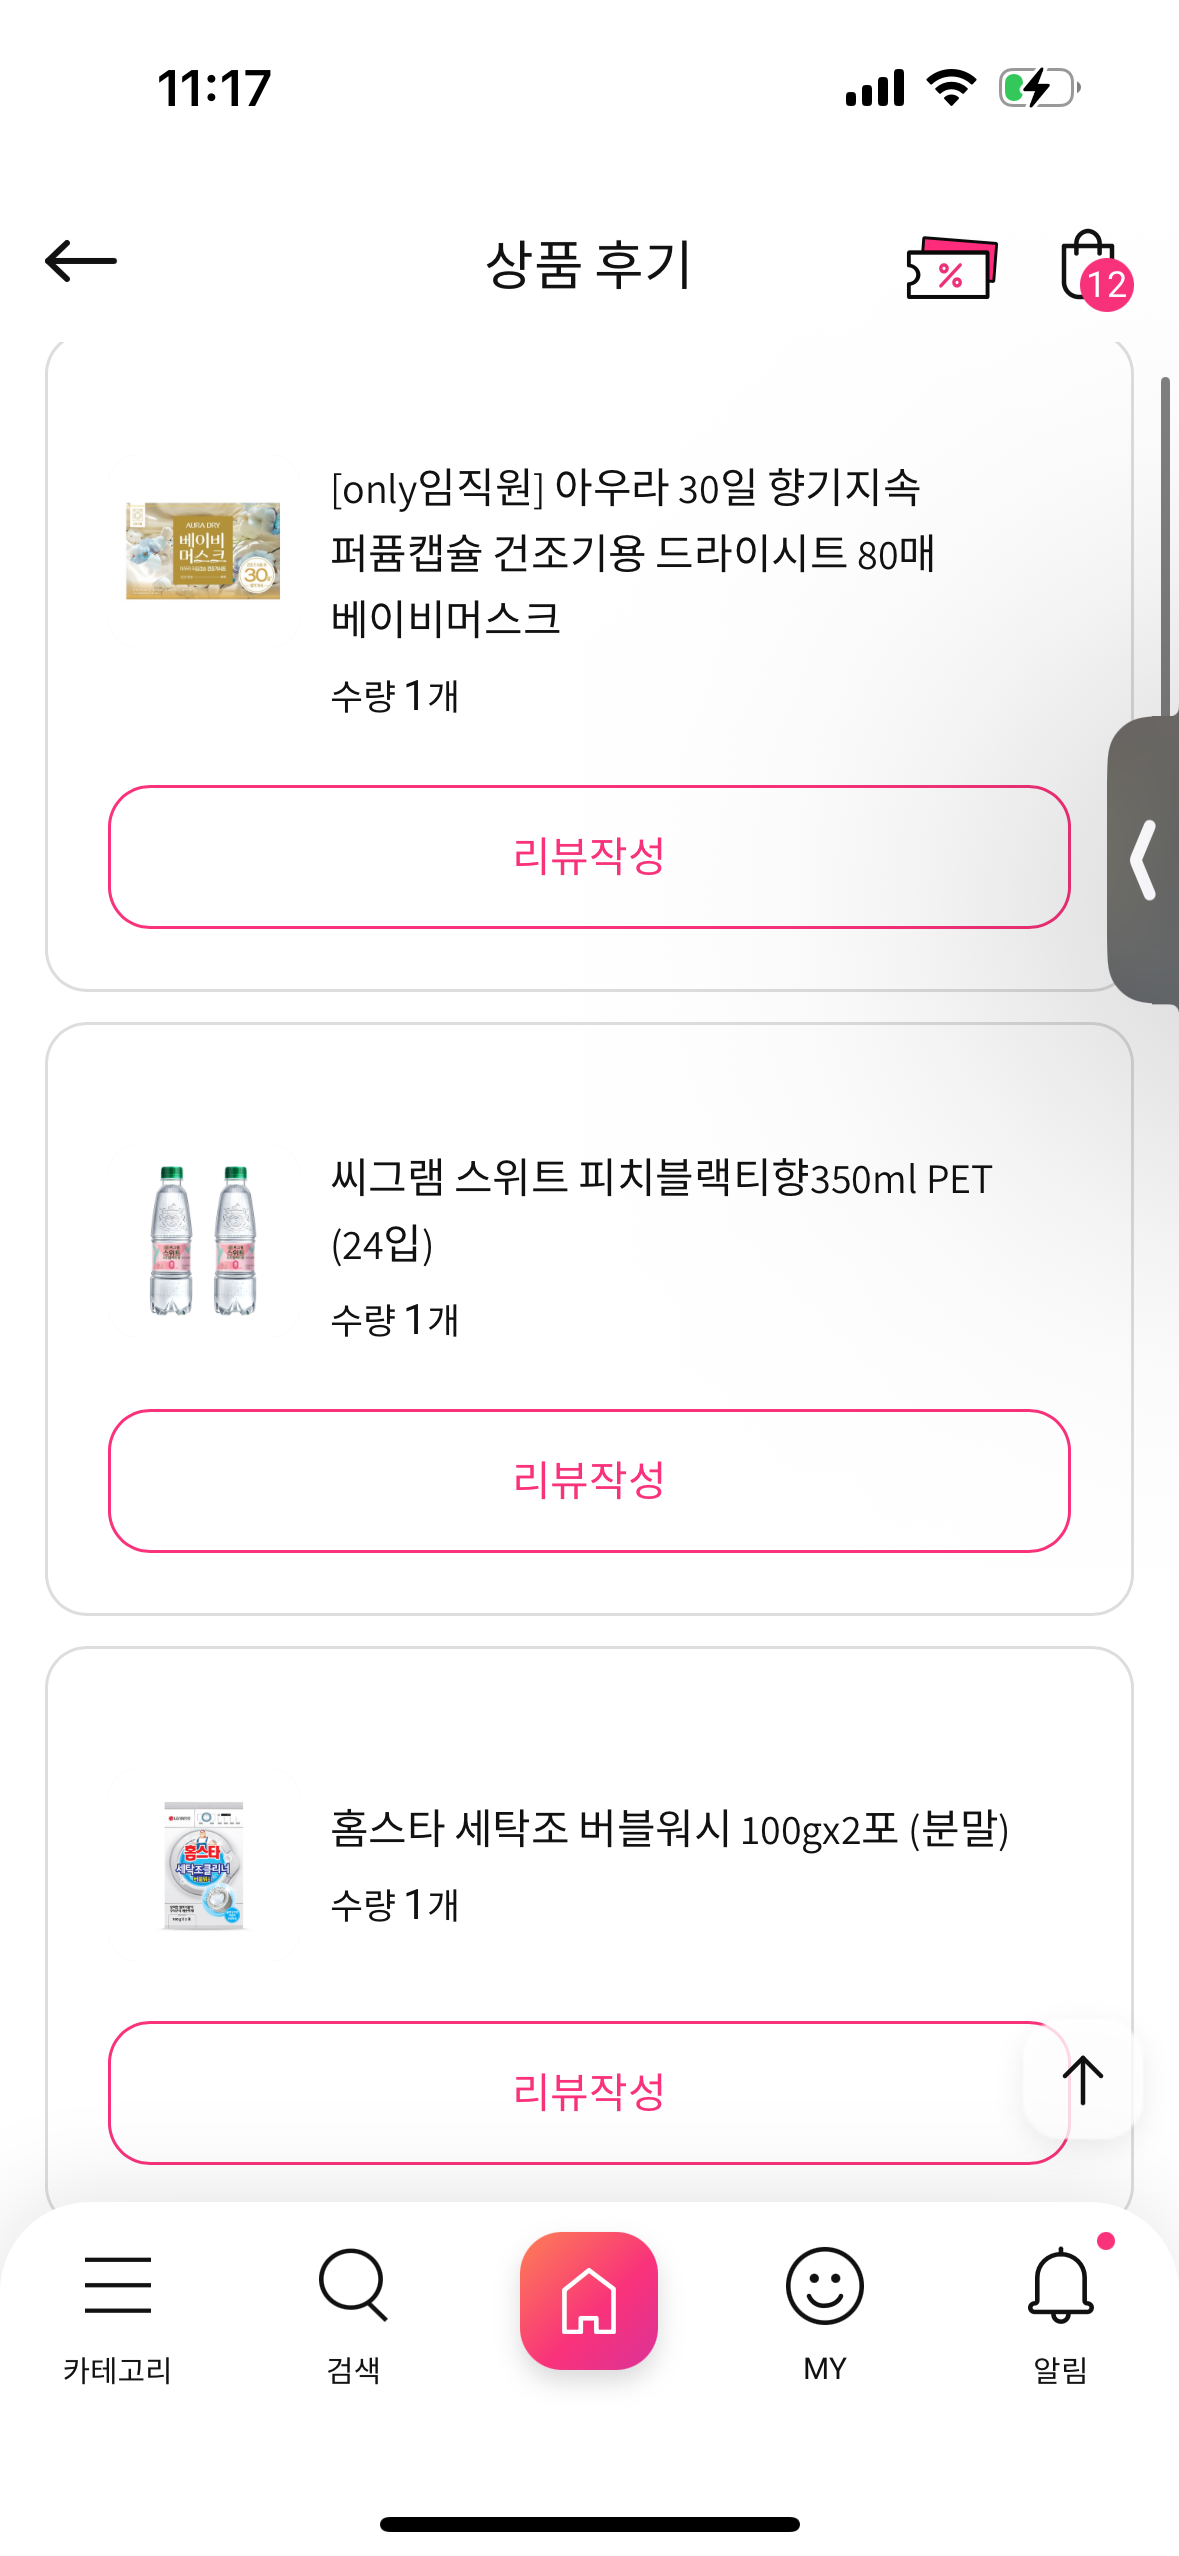The image size is (1179, 2556).
Task: Write review for 씨그램 피치블랙티향
Action: [589, 1481]
